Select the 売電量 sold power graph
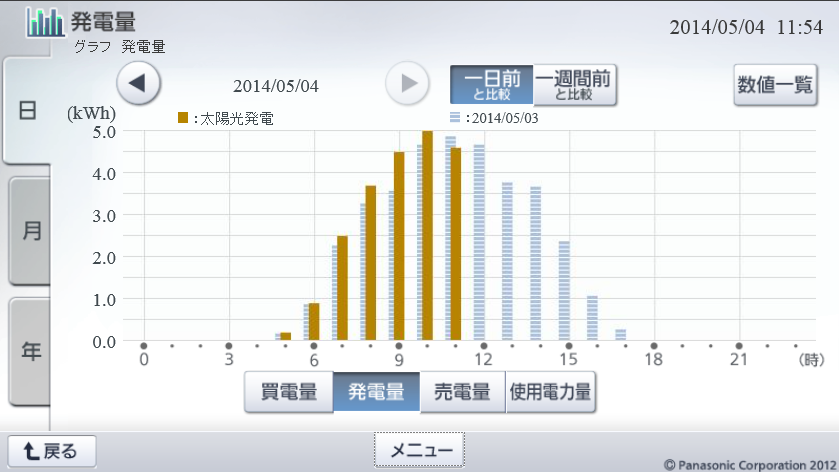 (x=462, y=393)
